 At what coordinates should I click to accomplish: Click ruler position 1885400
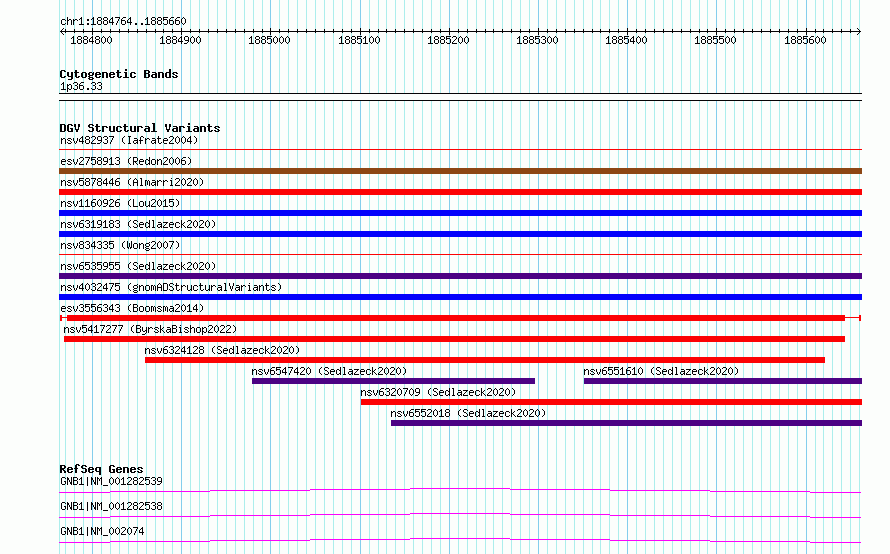click(x=627, y=40)
